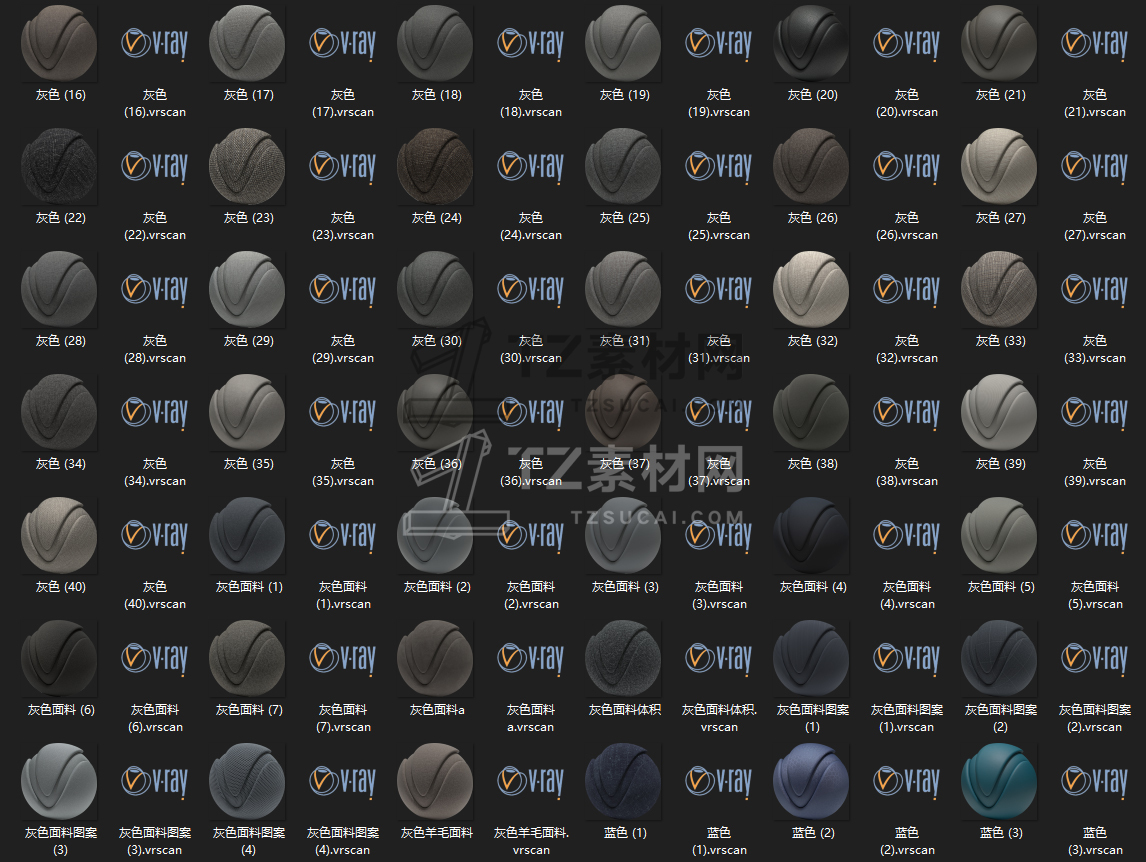Click the 灰色 (29).vrscan V-Ray icon
Screen dimensions: 1146x862
[342, 289]
